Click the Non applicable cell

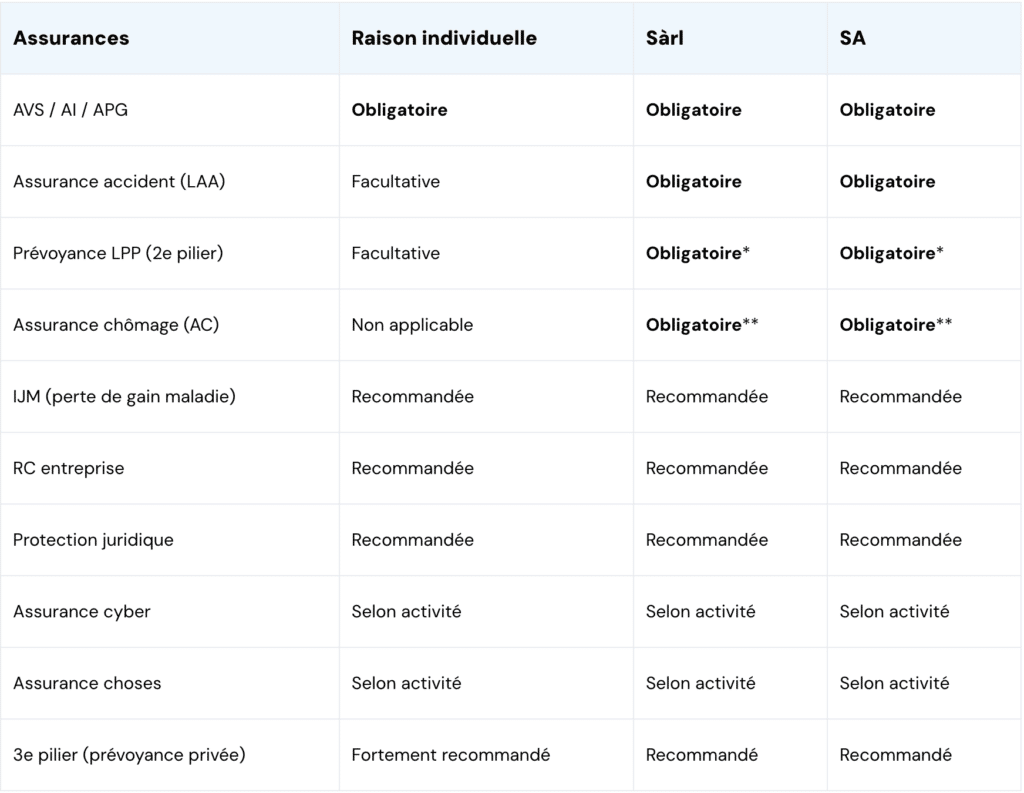coord(412,325)
